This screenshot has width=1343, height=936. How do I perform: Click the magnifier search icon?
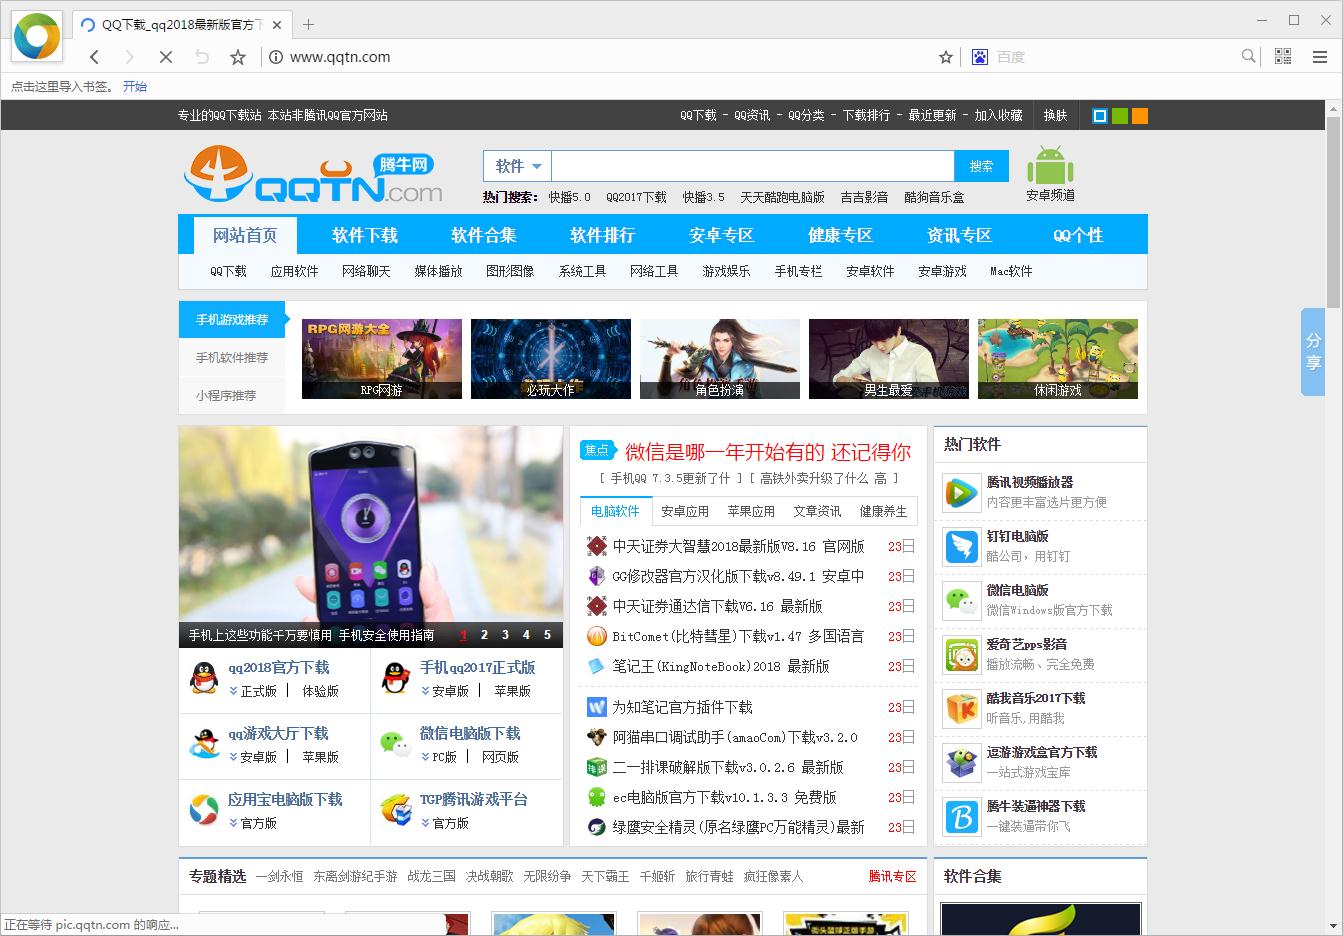click(x=1248, y=57)
